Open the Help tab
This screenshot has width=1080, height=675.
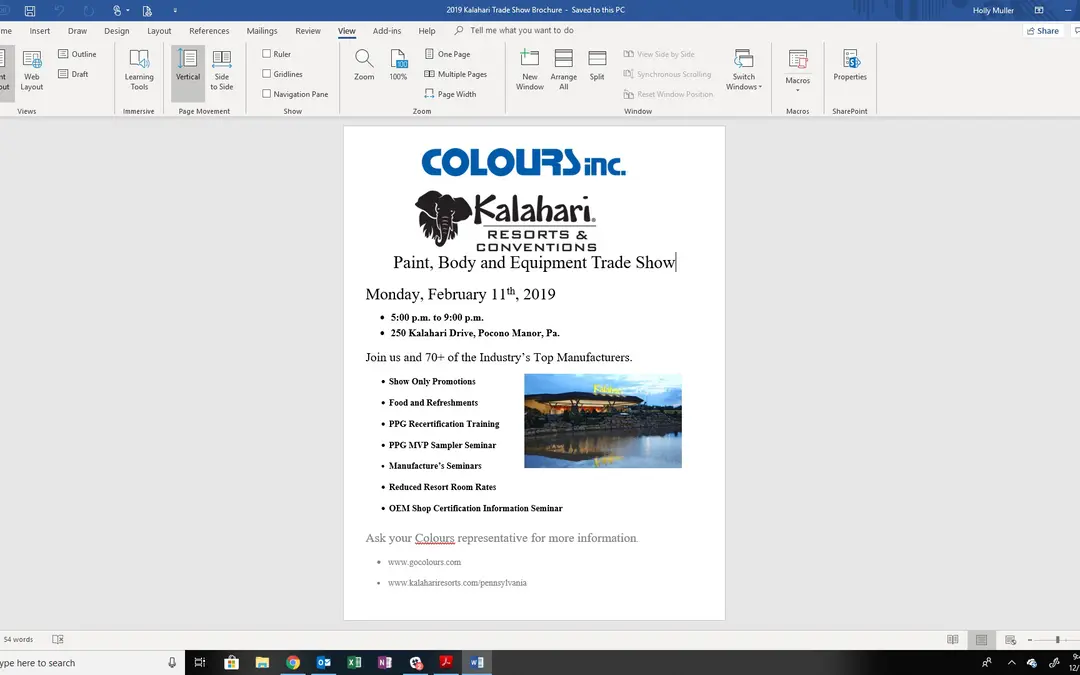click(x=427, y=31)
